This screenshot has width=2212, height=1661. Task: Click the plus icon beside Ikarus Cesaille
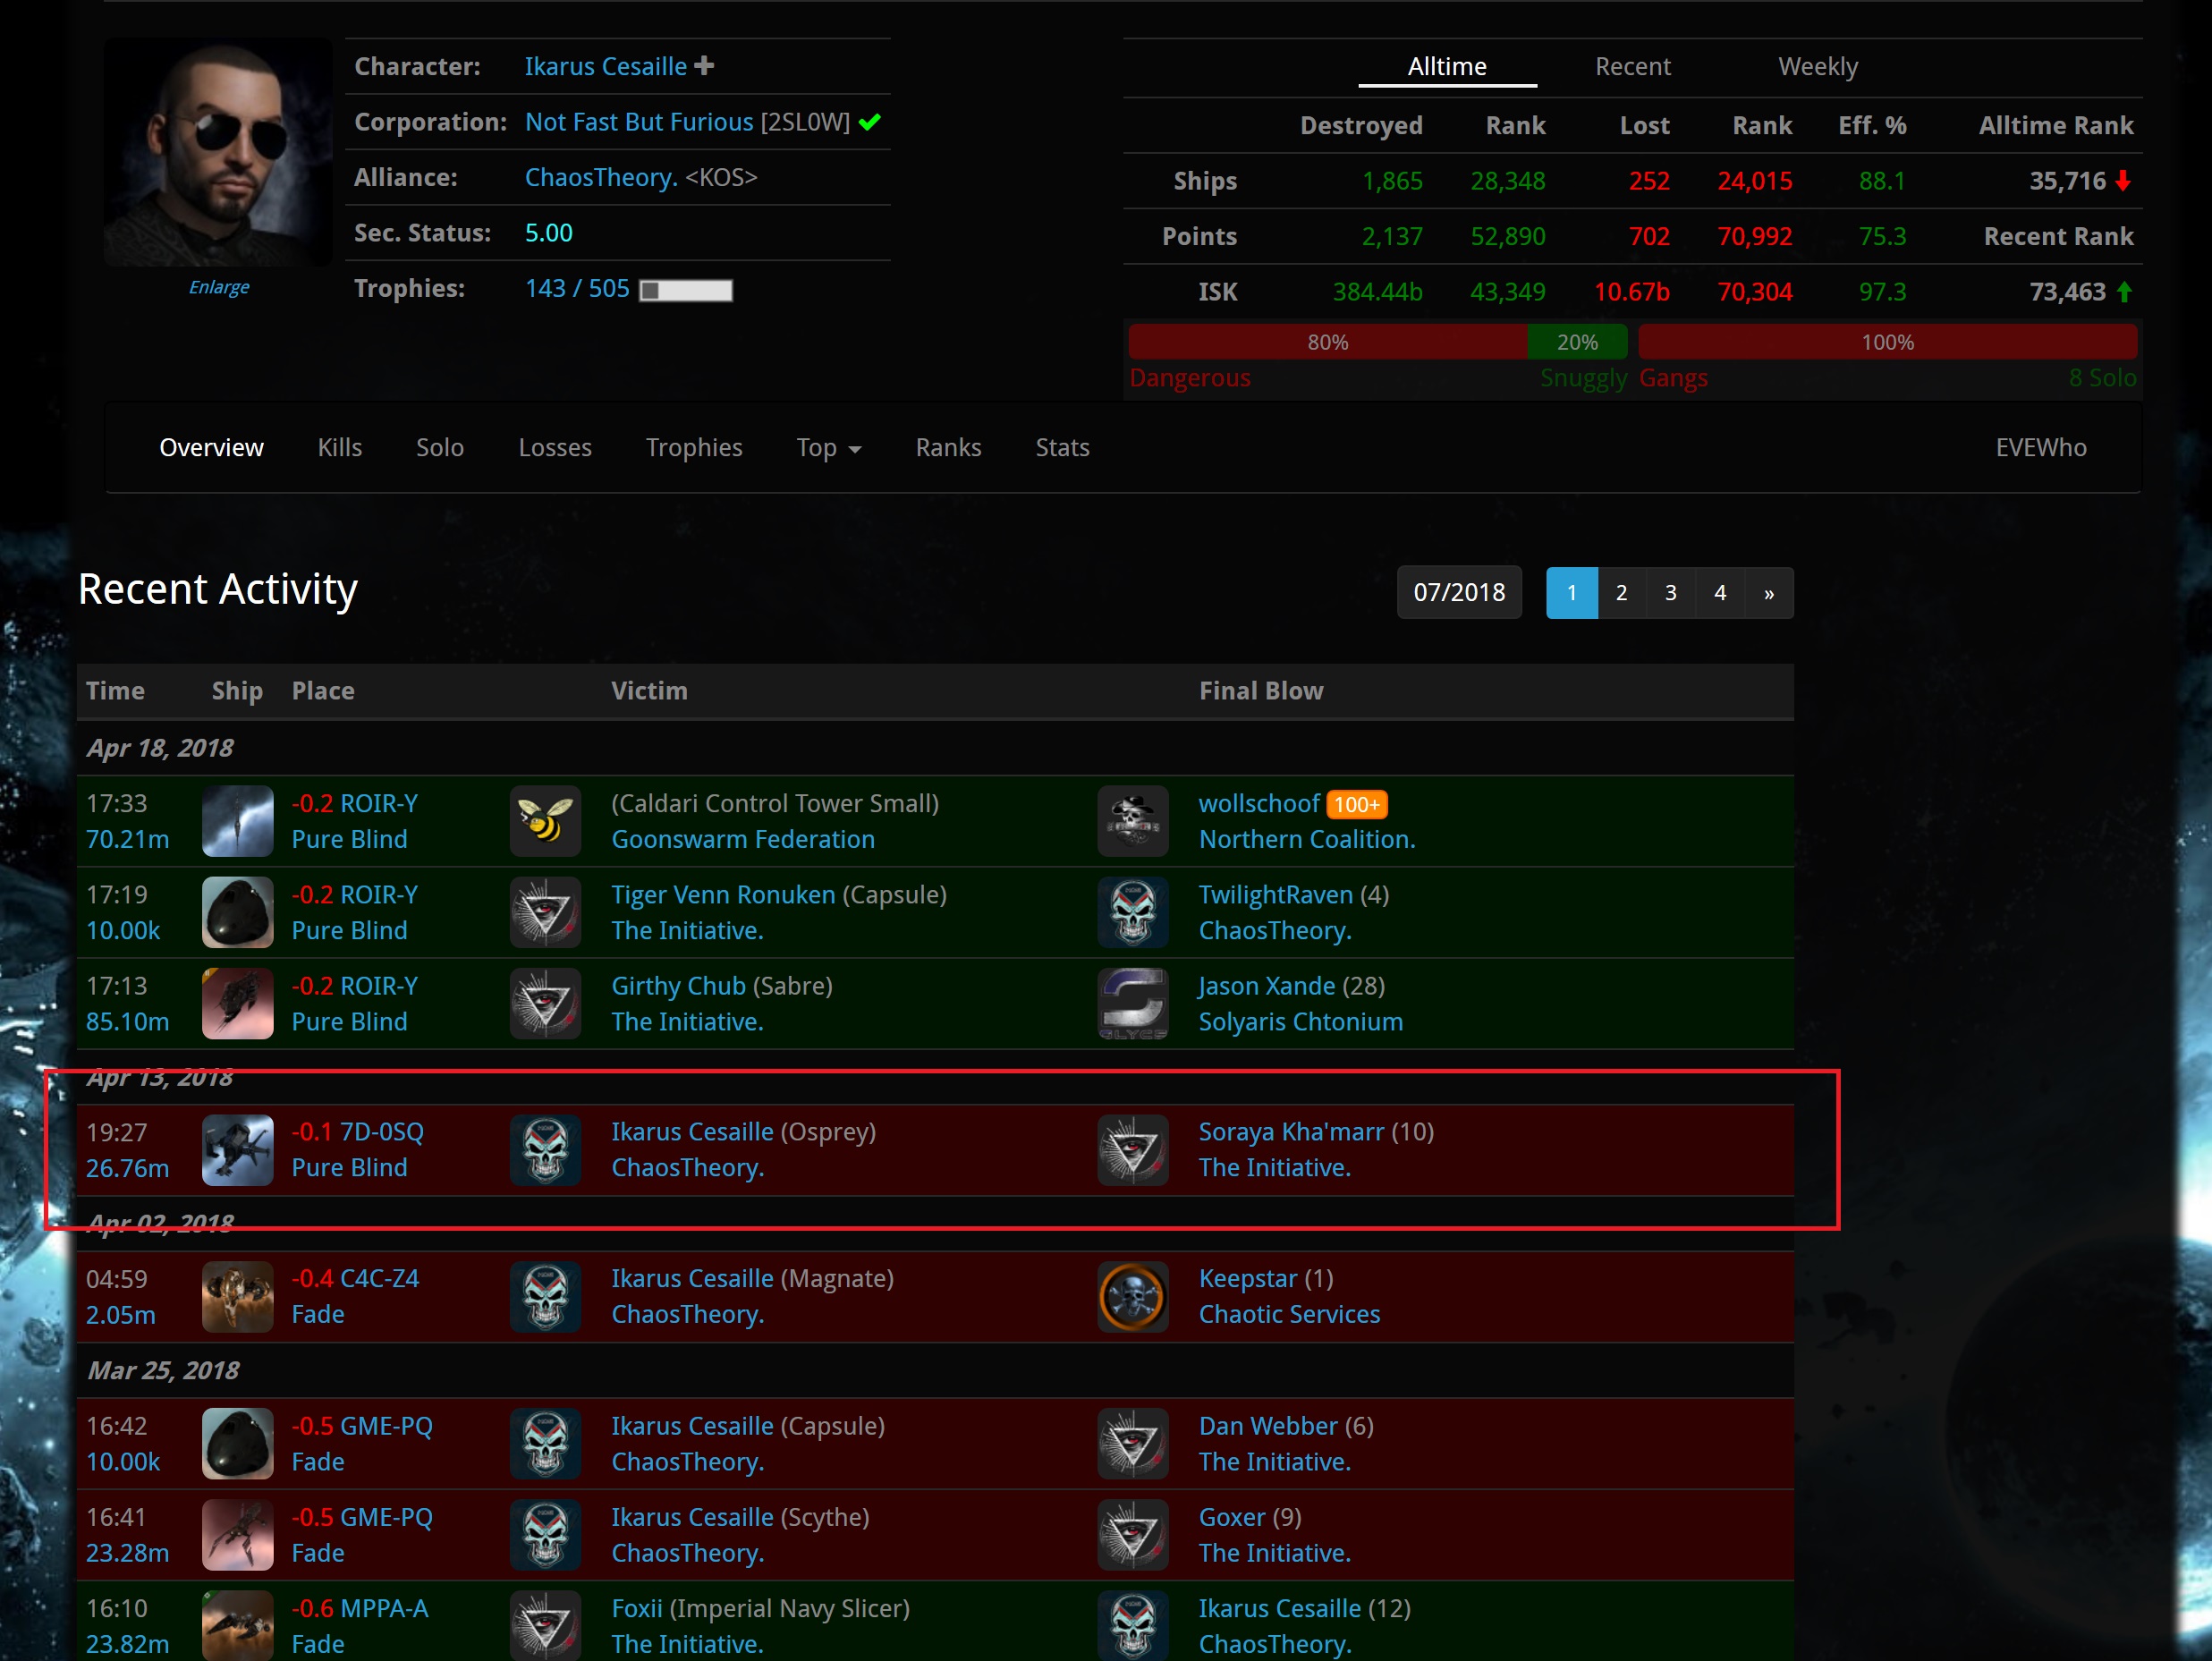(x=704, y=66)
